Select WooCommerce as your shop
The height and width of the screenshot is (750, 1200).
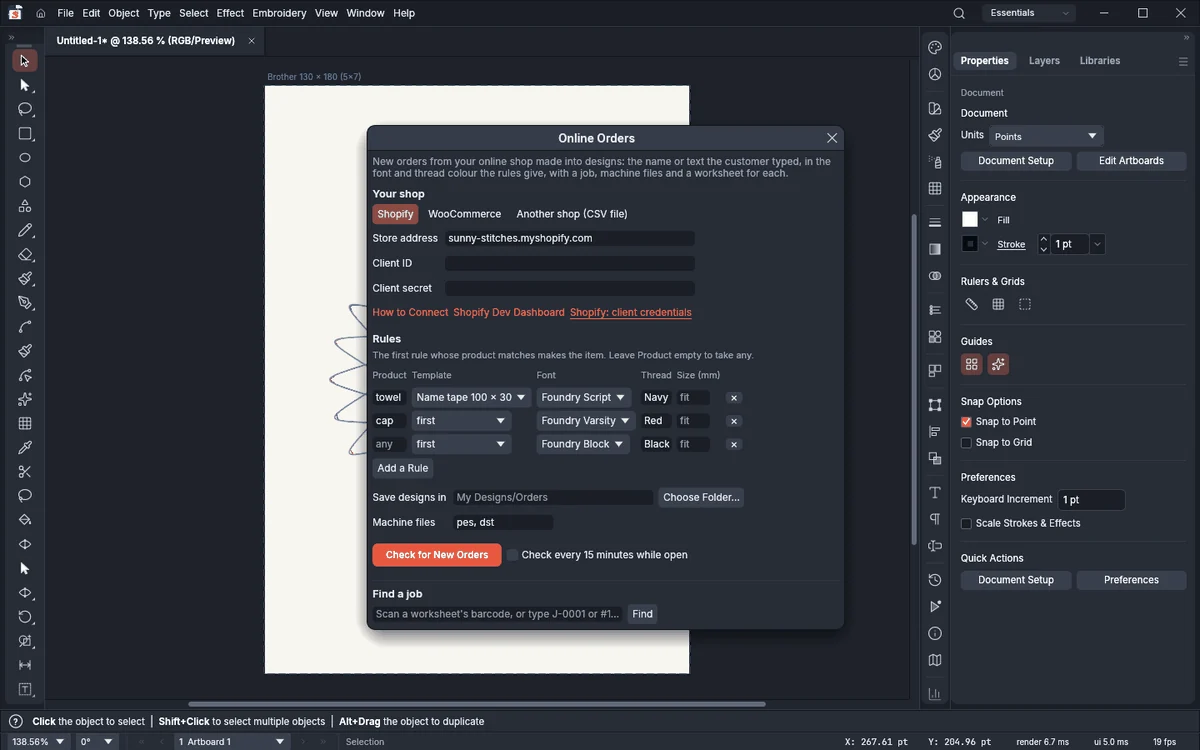point(465,214)
